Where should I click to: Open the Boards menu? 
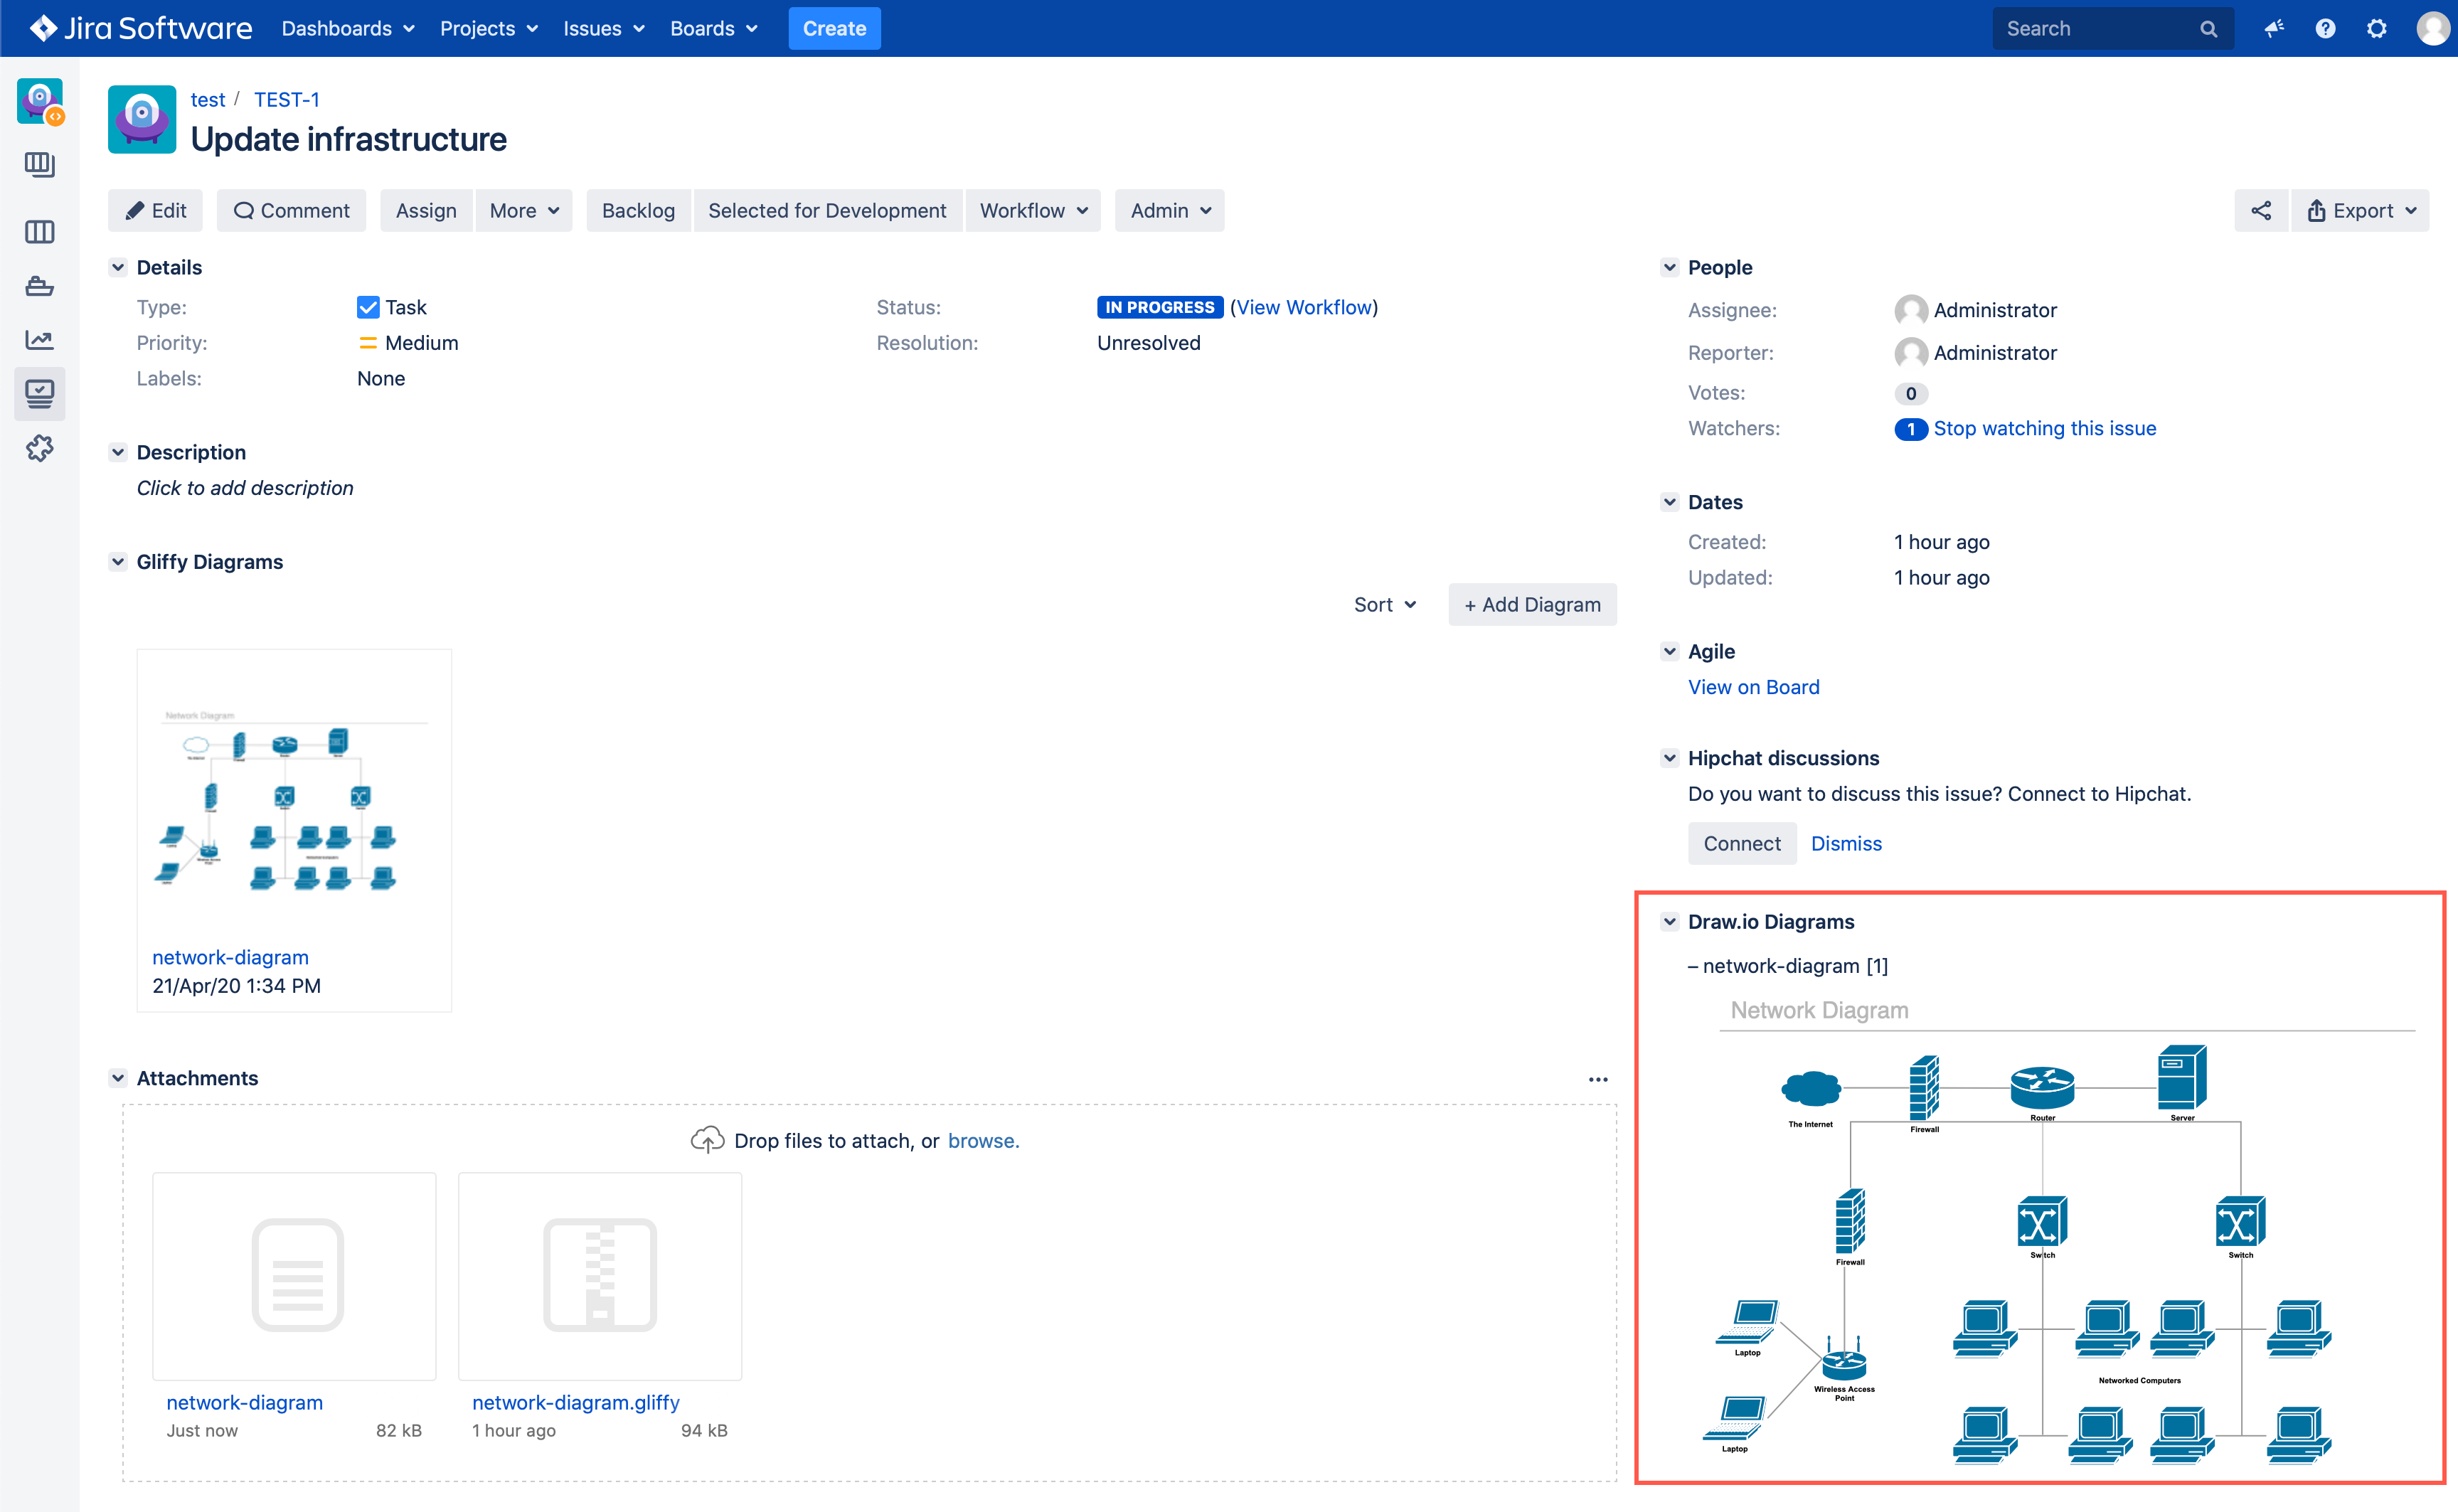click(714, 28)
